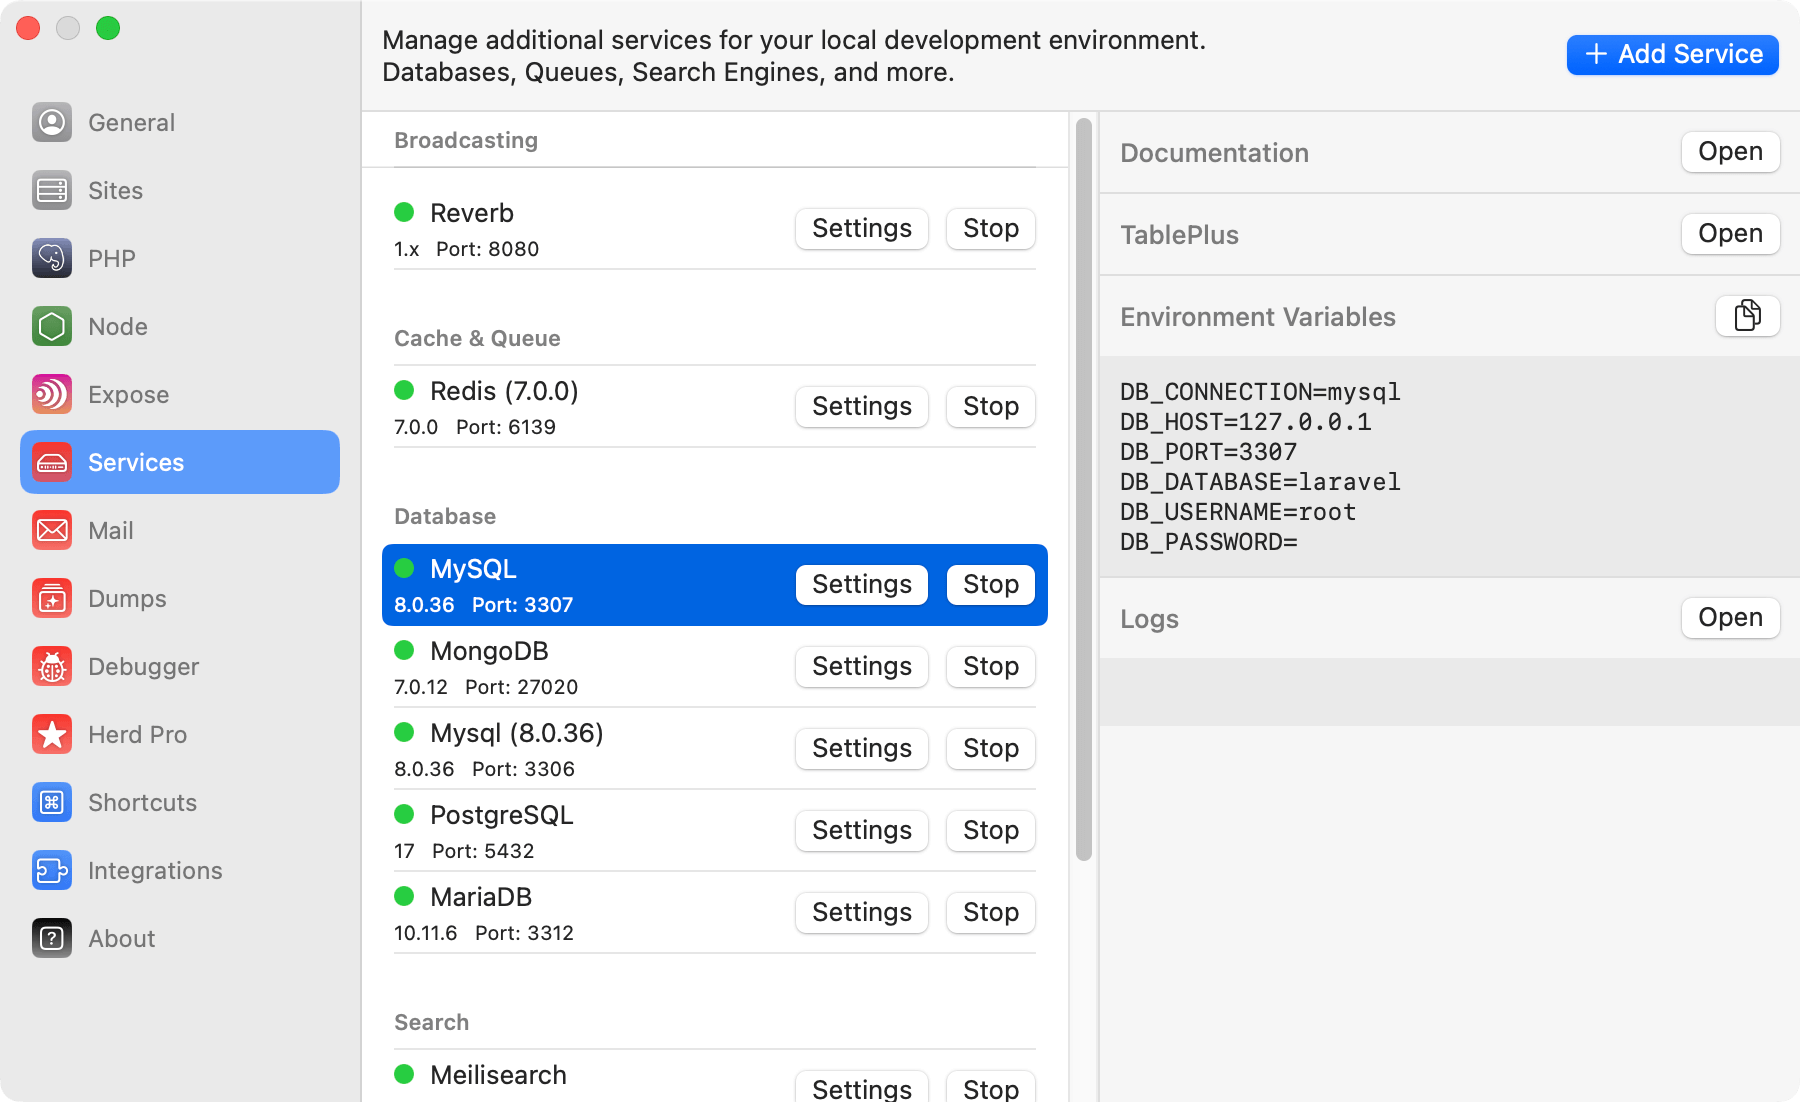This screenshot has height=1102, width=1800.
Task: Open the Mail section
Action: 180,530
